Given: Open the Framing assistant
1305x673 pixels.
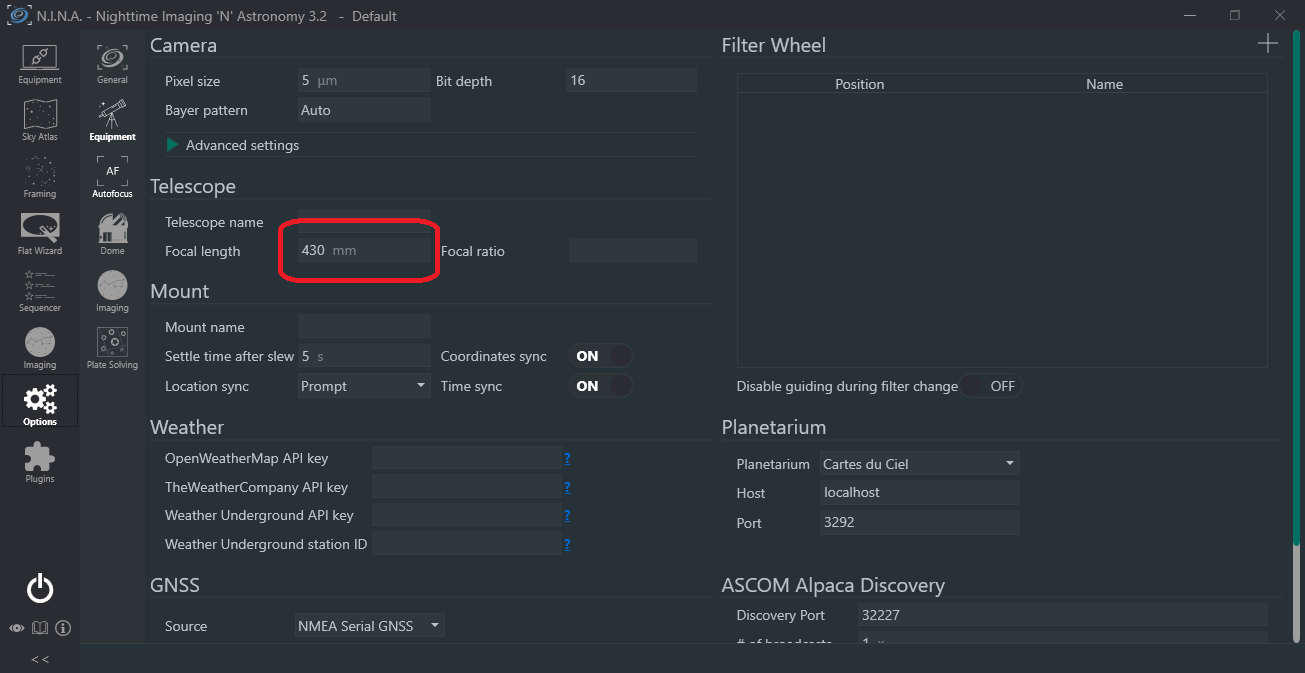Looking at the screenshot, I should coord(40,177).
